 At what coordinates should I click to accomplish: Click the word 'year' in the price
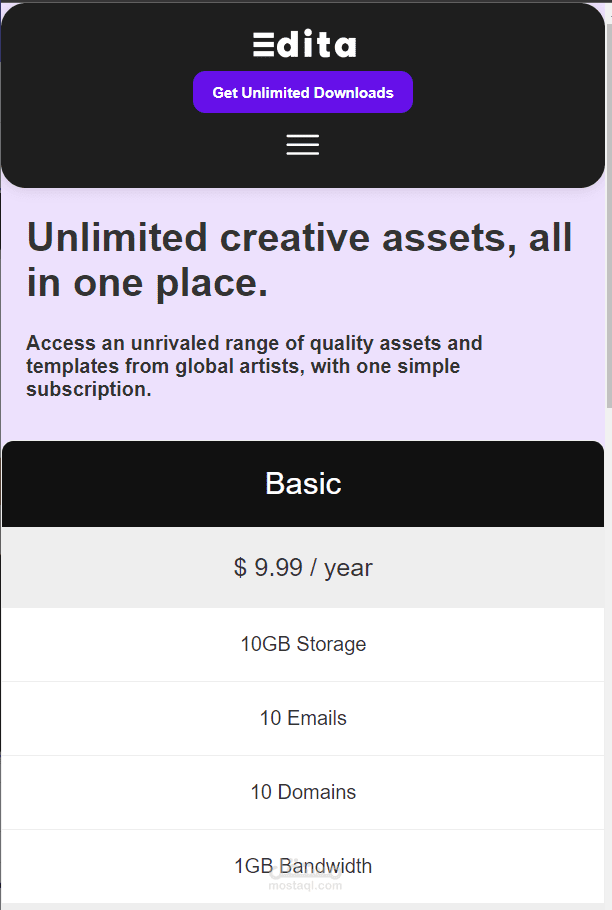click(348, 568)
